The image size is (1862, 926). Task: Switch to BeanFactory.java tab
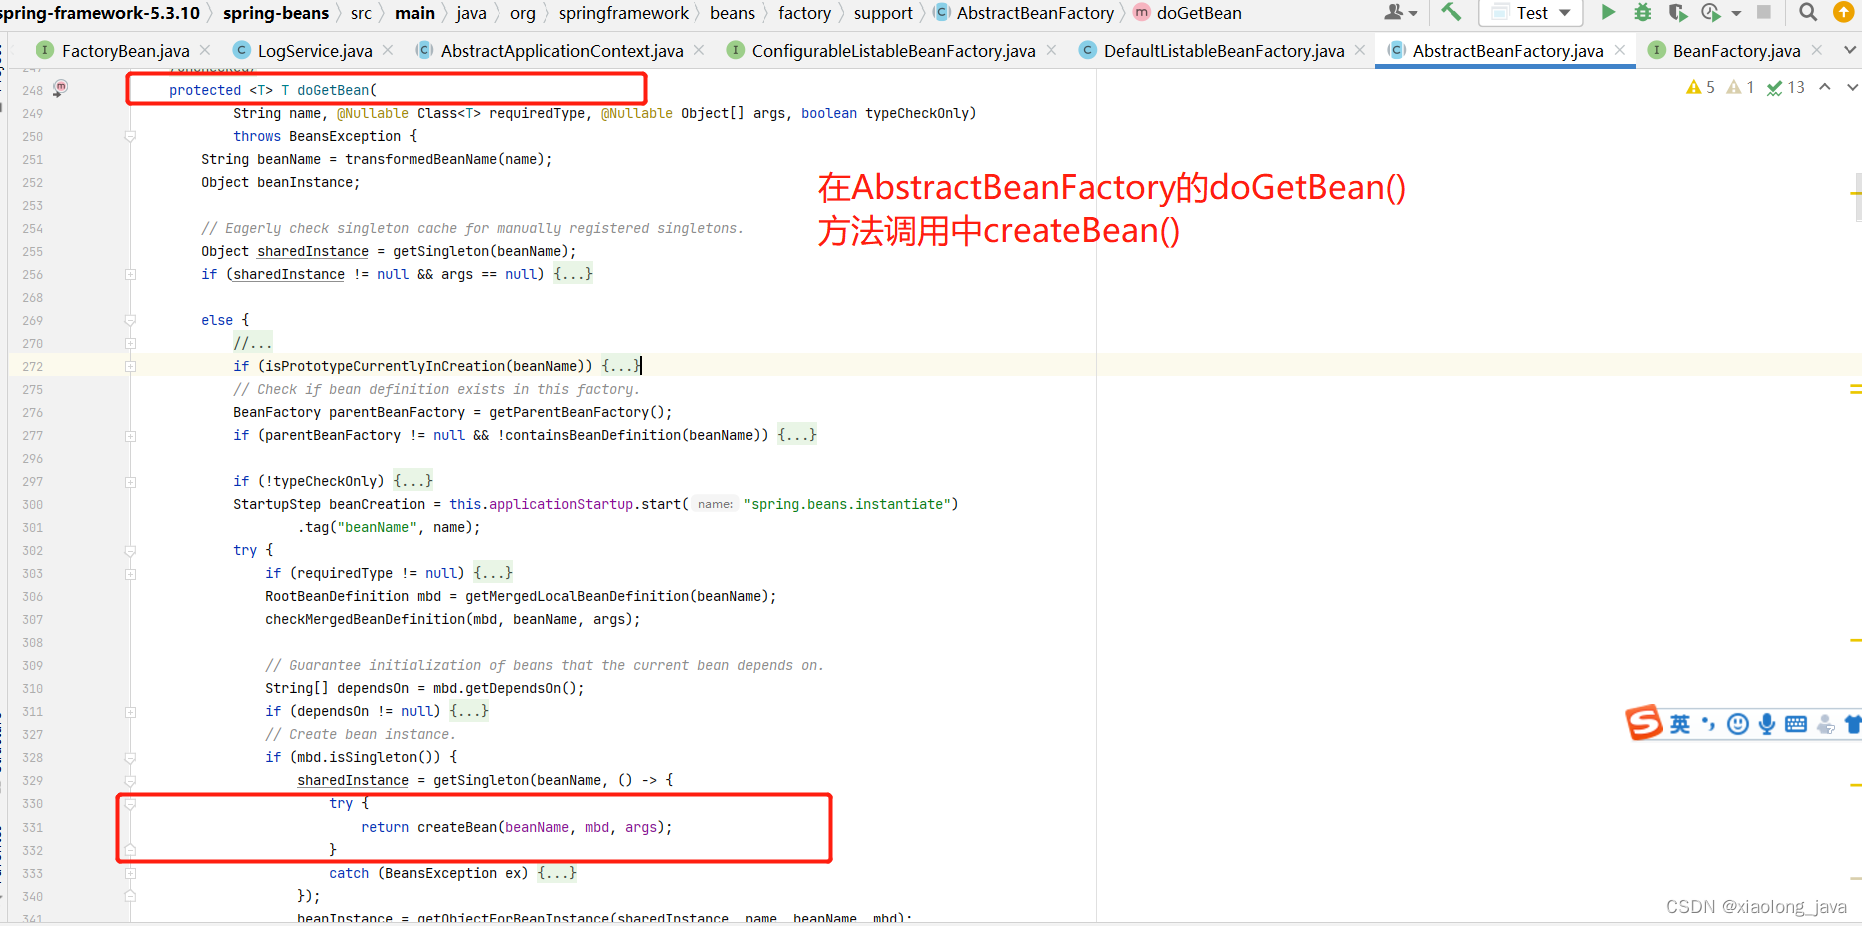(1736, 50)
